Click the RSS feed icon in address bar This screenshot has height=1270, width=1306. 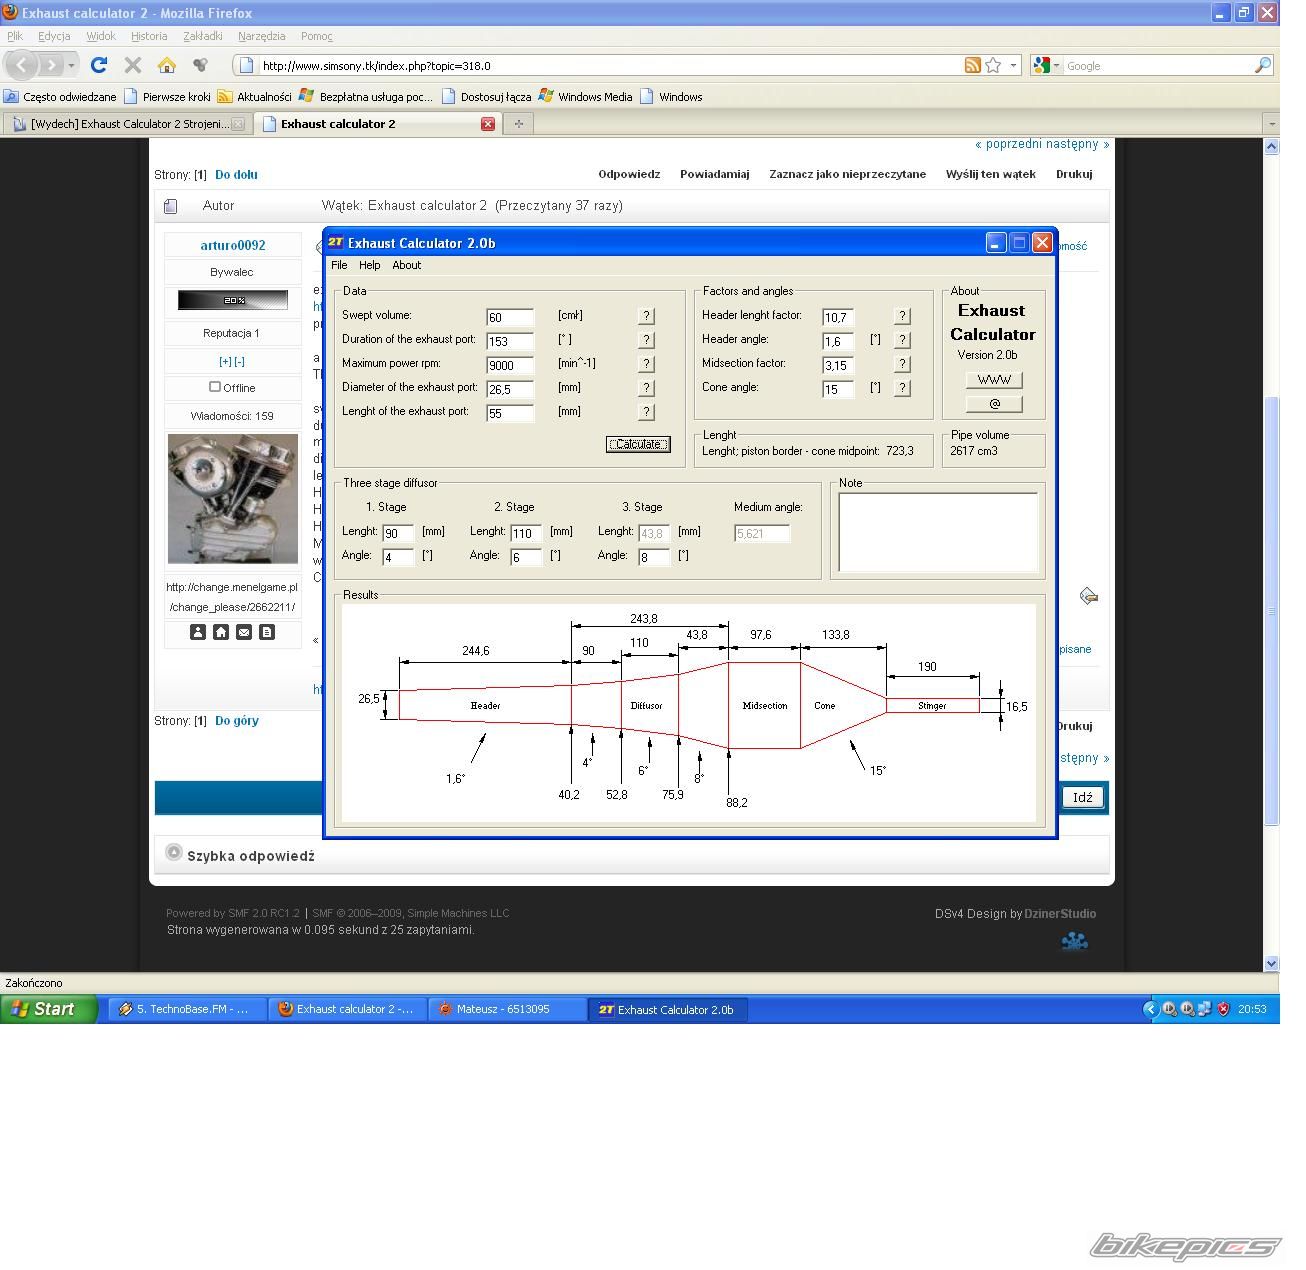(972, 65)
